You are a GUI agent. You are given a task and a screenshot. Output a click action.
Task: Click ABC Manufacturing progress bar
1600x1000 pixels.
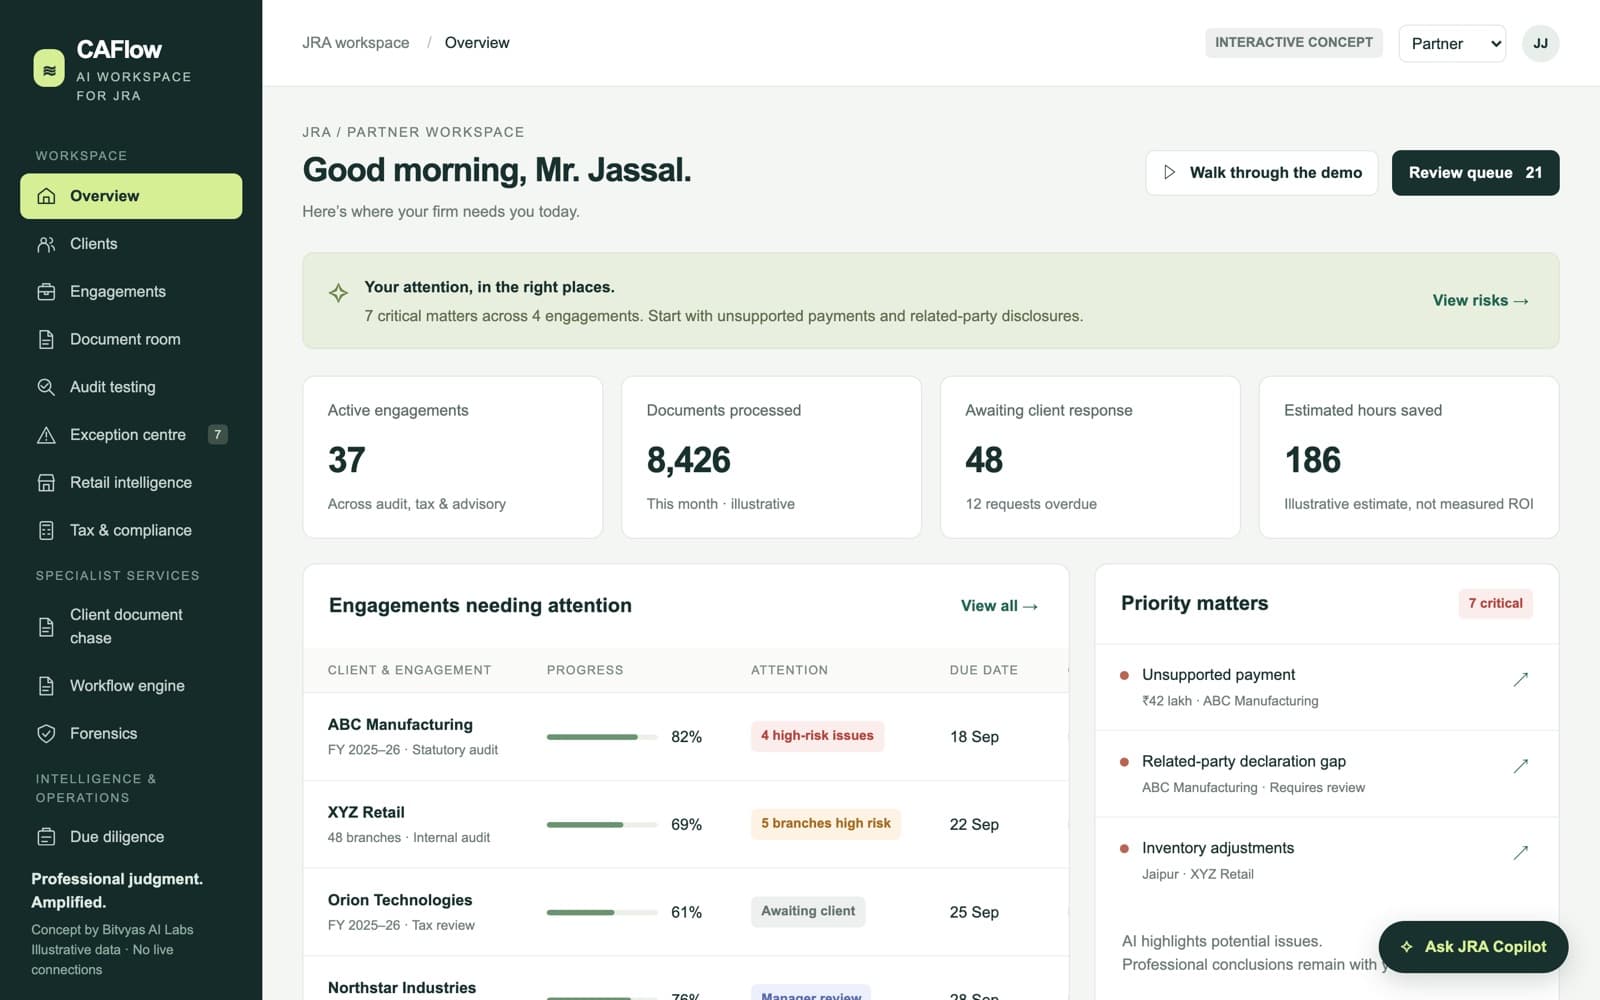tap(601, 737)
